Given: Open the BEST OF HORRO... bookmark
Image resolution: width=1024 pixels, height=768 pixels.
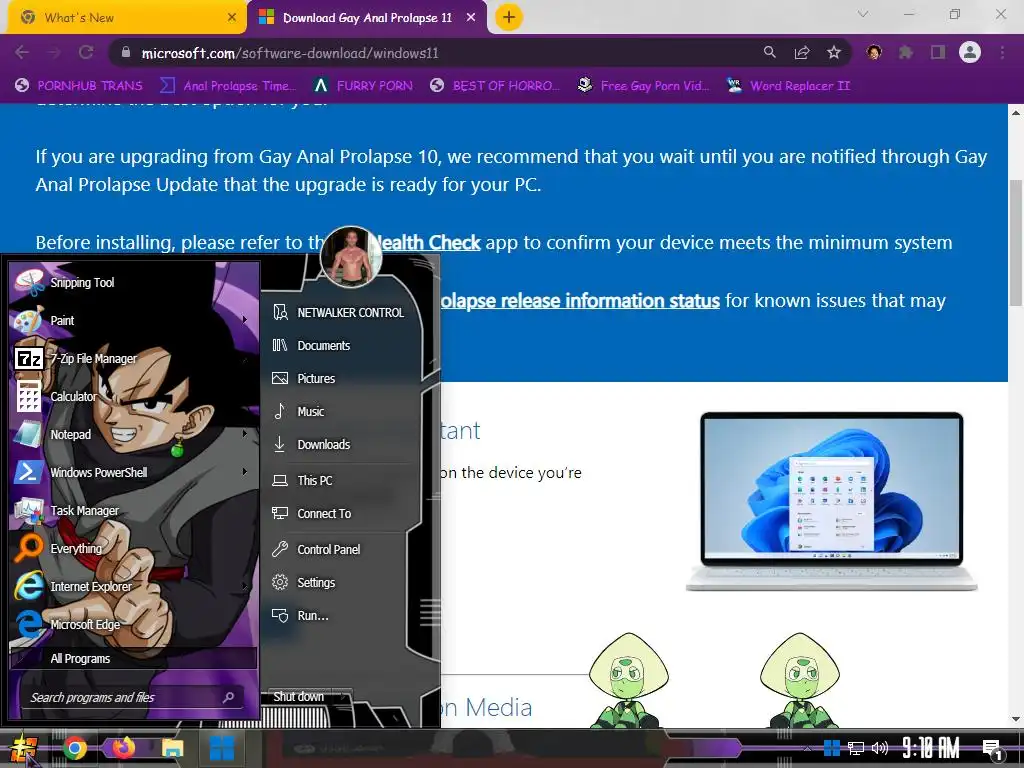Looking at the screenshot, I should (495, 86).
